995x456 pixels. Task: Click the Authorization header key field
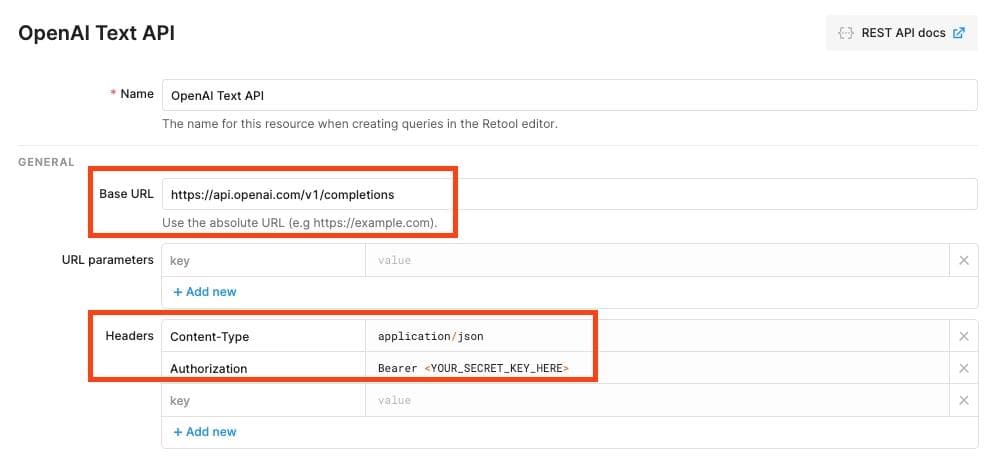(x=263, y=368)
